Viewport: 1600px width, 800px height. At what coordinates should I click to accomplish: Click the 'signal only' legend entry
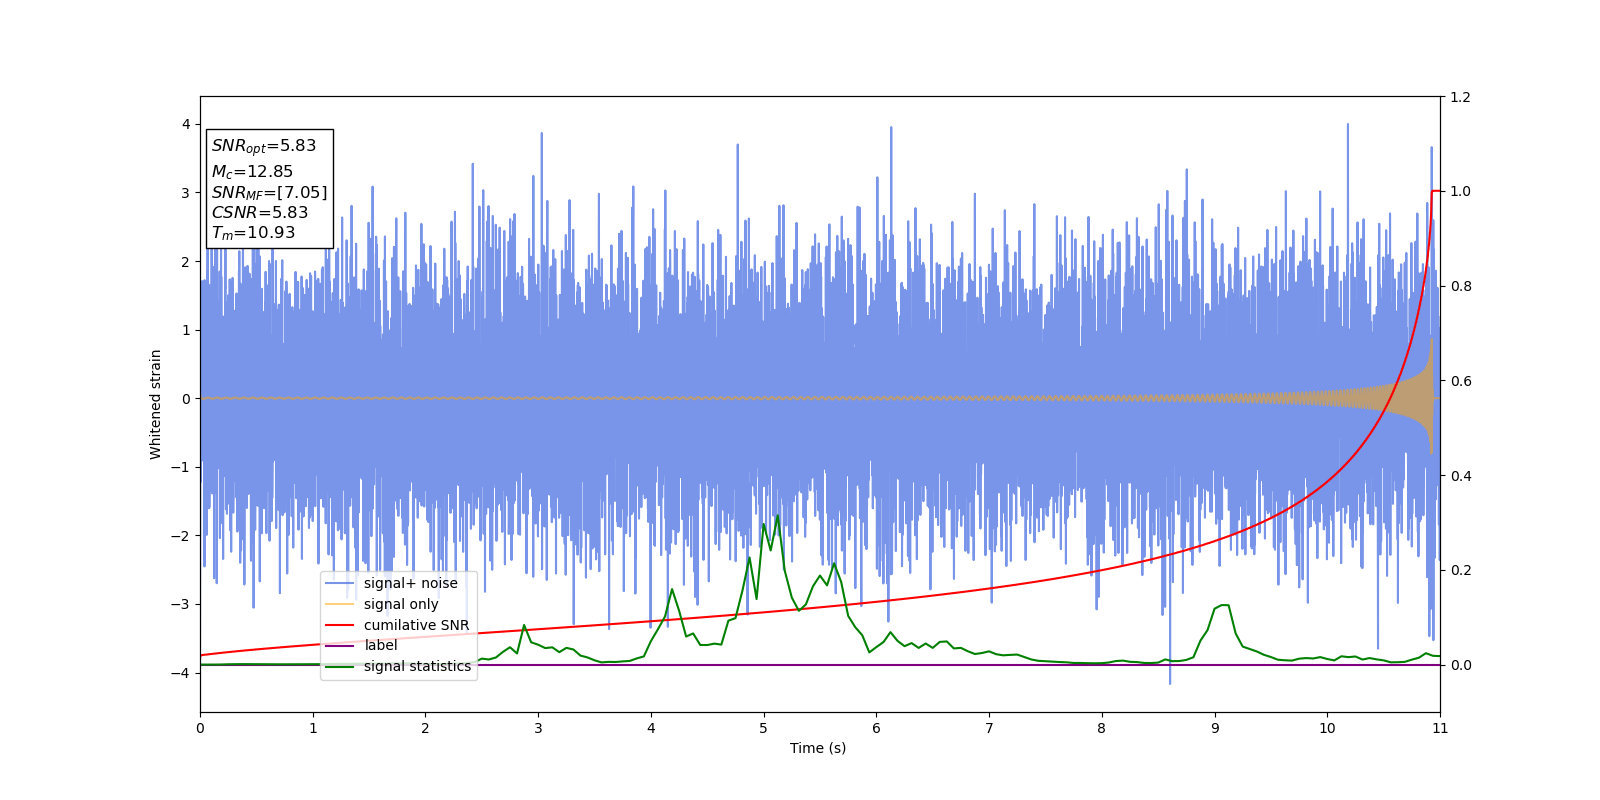click(401, 604)
